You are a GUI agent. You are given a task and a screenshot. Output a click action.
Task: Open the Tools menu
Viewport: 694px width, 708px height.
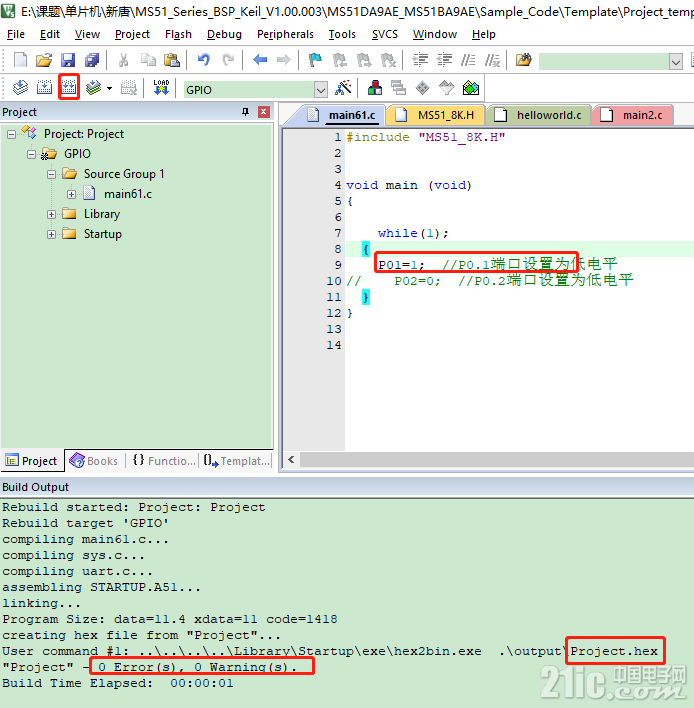(x=342, y=34)
